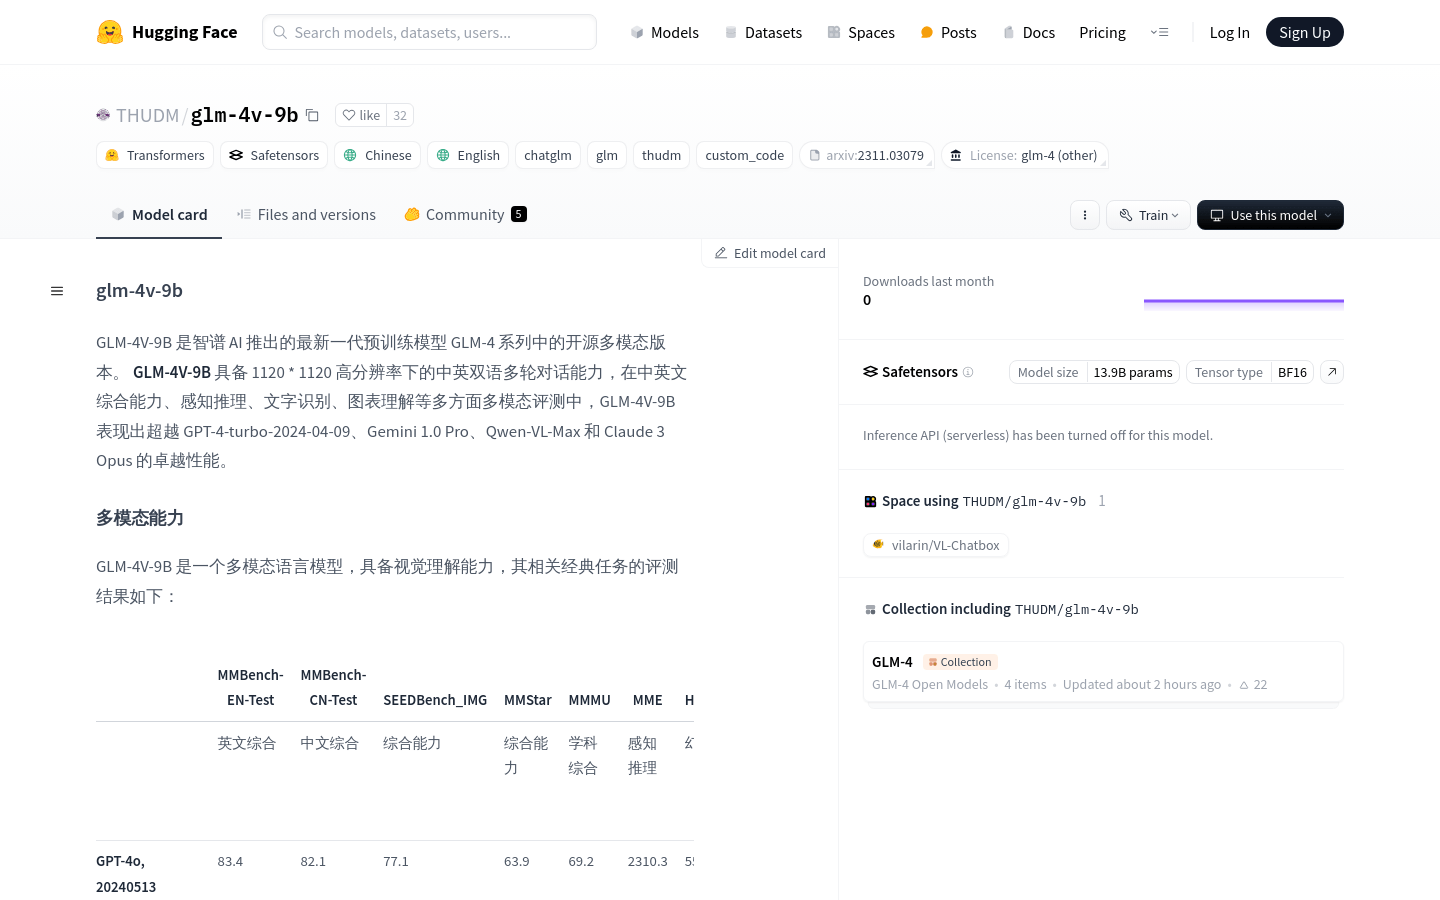Viewport: 1440px width, 900px height.
Task: Click the 多模态能力 section heading
Action: click(x=140, y=518)
